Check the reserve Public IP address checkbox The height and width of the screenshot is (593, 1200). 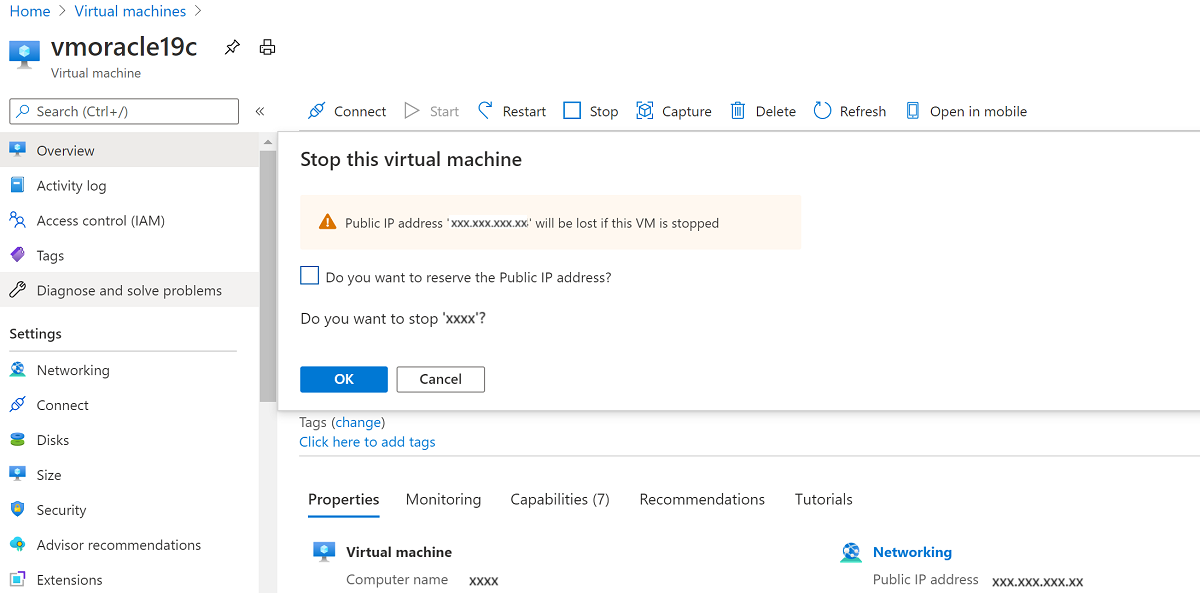tap(309, 275)
